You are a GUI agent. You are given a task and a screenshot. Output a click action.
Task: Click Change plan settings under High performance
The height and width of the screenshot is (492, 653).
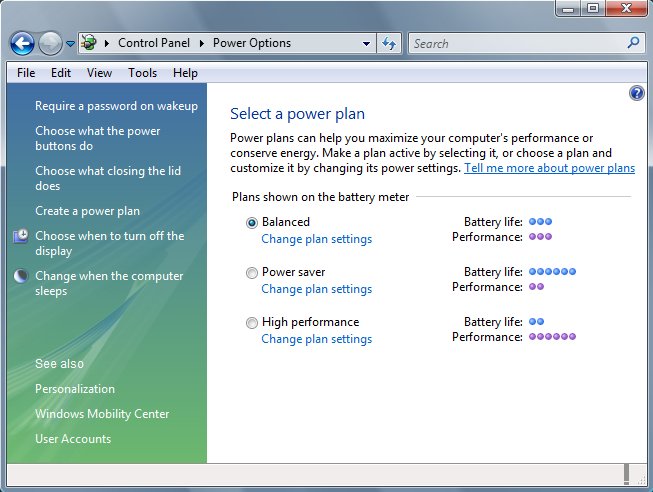click(x=317, y=339)
